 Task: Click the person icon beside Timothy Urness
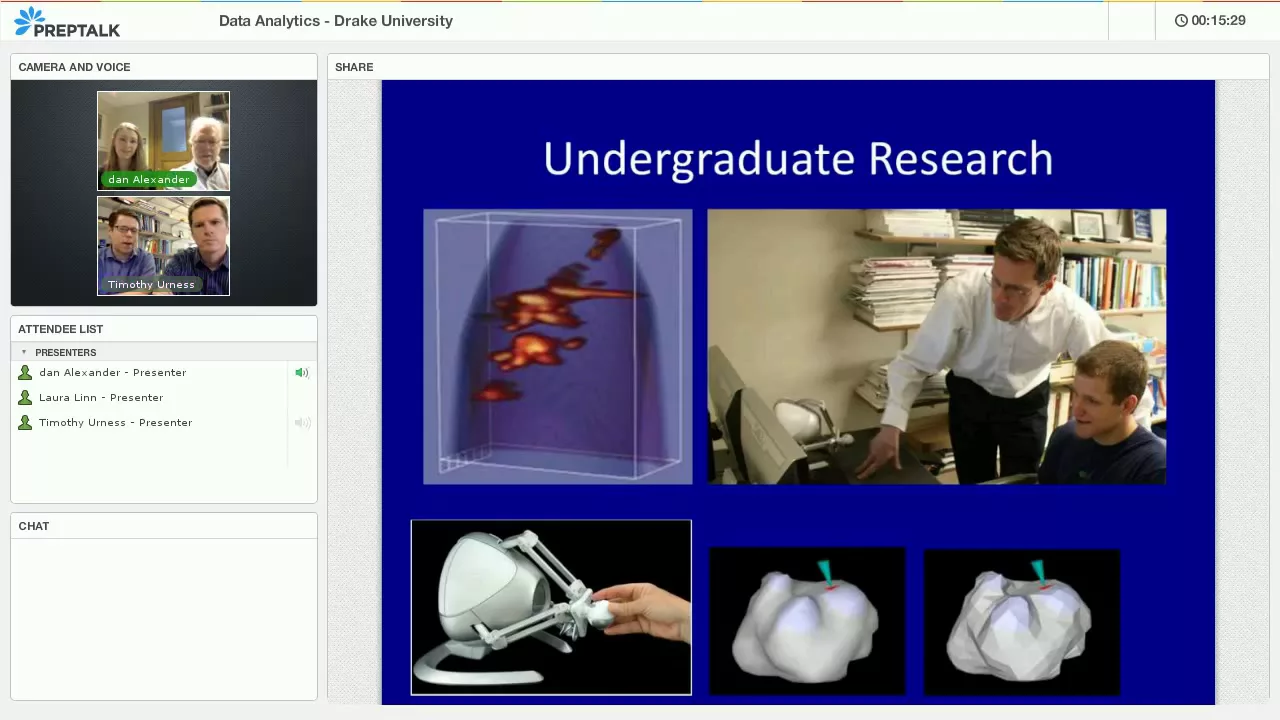25,422
